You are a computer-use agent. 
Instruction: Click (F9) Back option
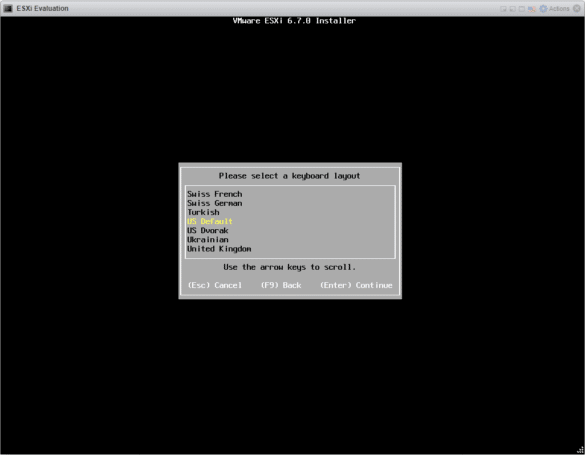[x=281, y=285]
